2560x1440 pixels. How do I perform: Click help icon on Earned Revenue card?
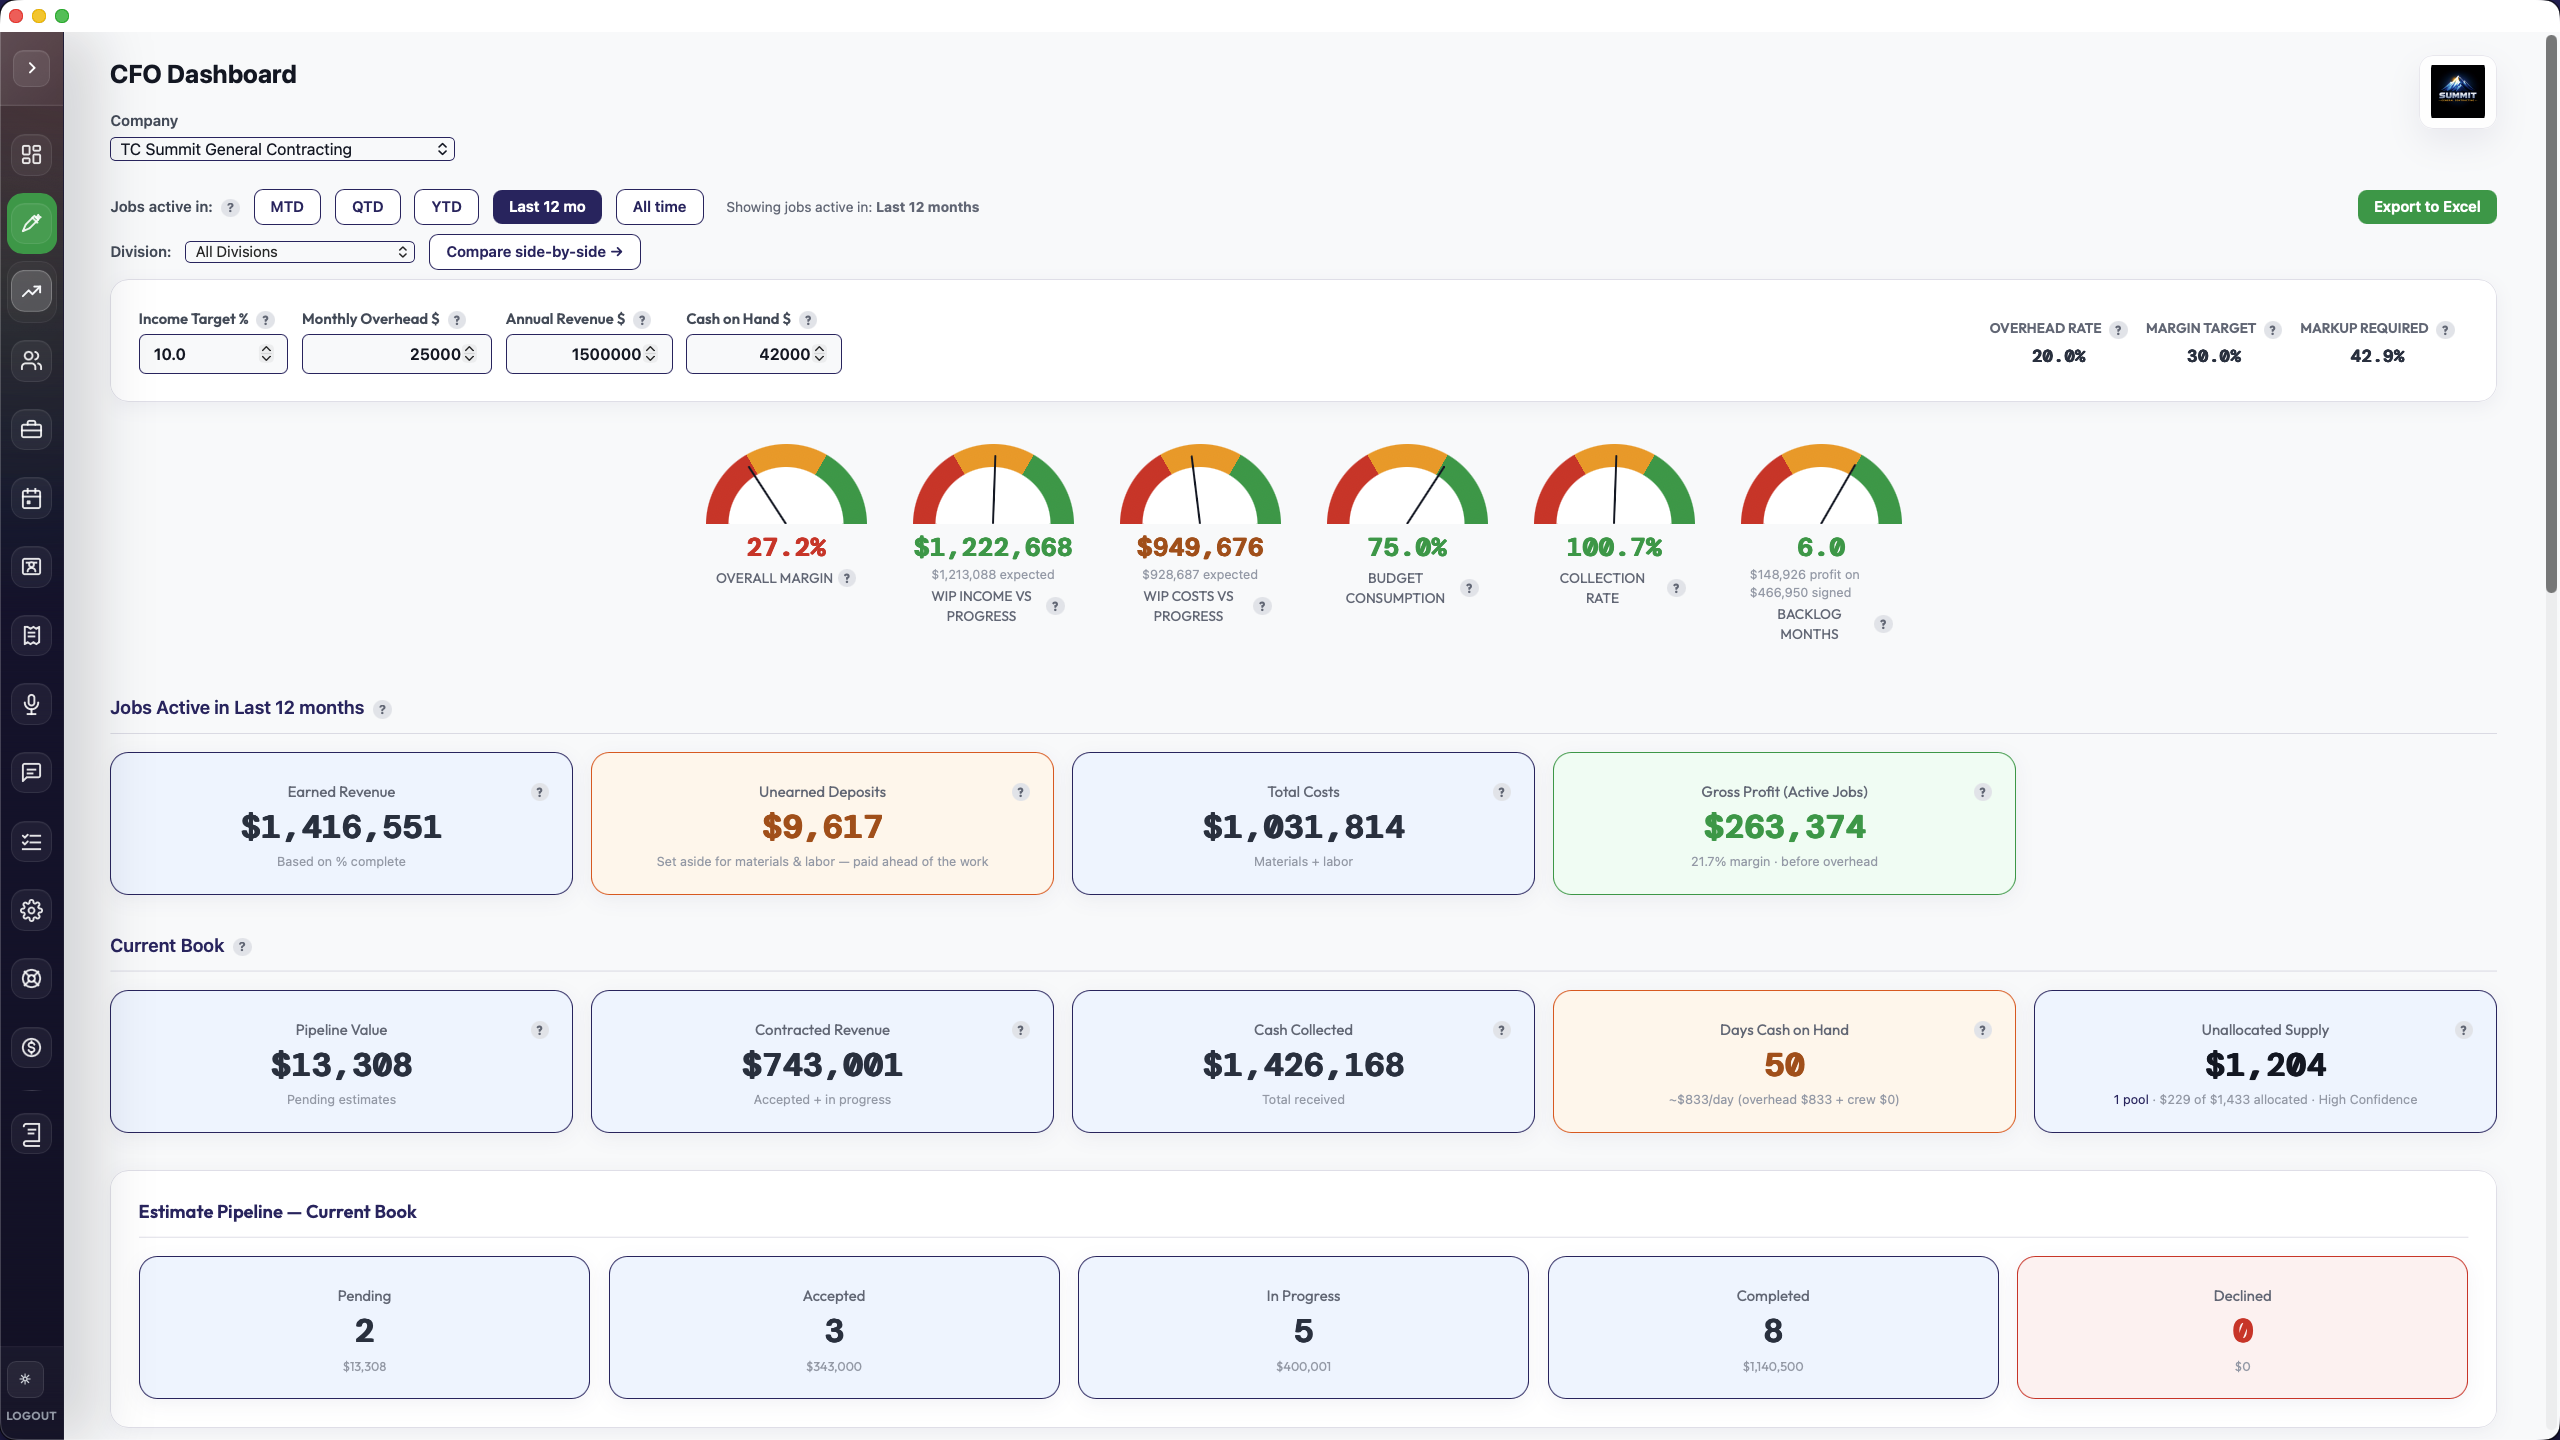(540, 792)
